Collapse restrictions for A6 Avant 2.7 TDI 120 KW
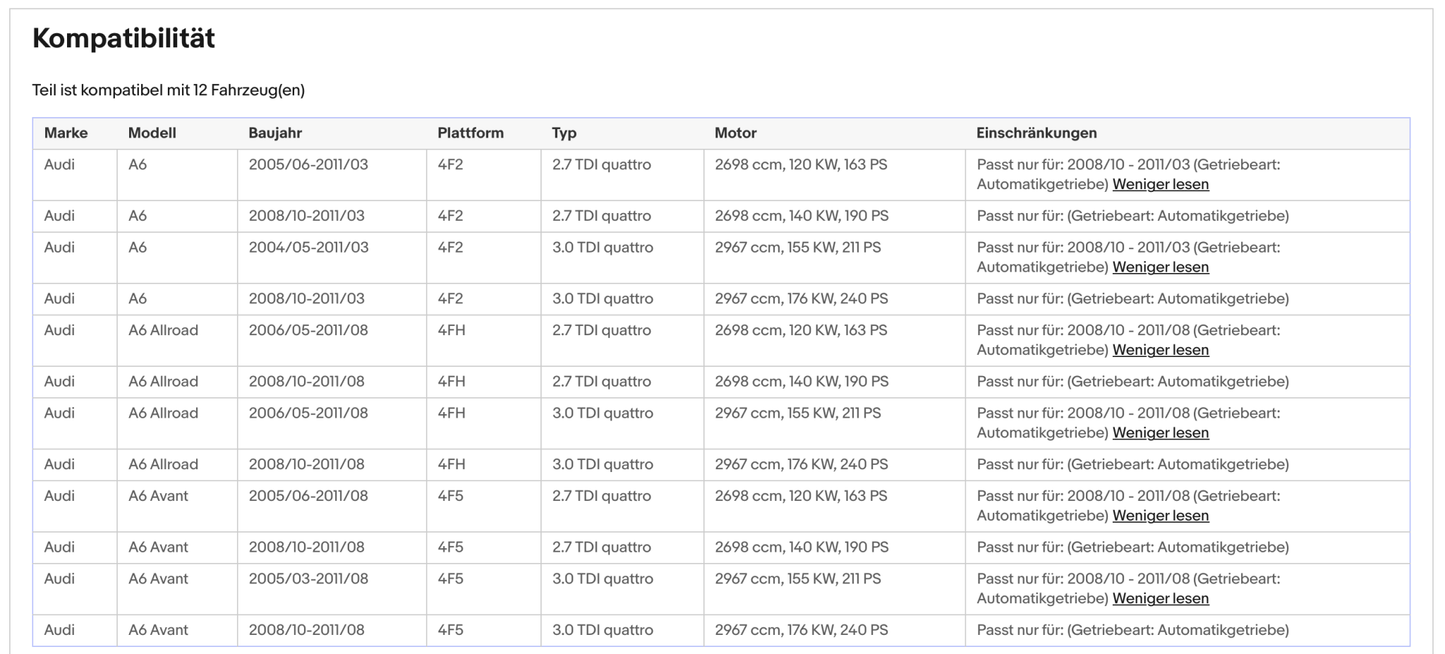 pyautogui.click(x=1160, y=517)
